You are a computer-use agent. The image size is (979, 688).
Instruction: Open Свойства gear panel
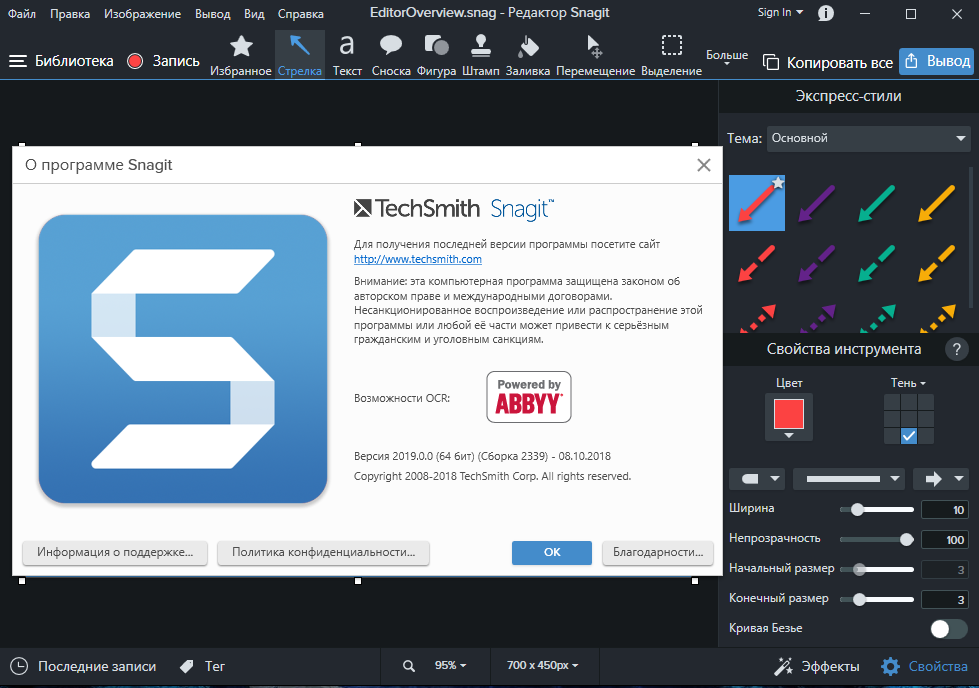pos(925,666)
